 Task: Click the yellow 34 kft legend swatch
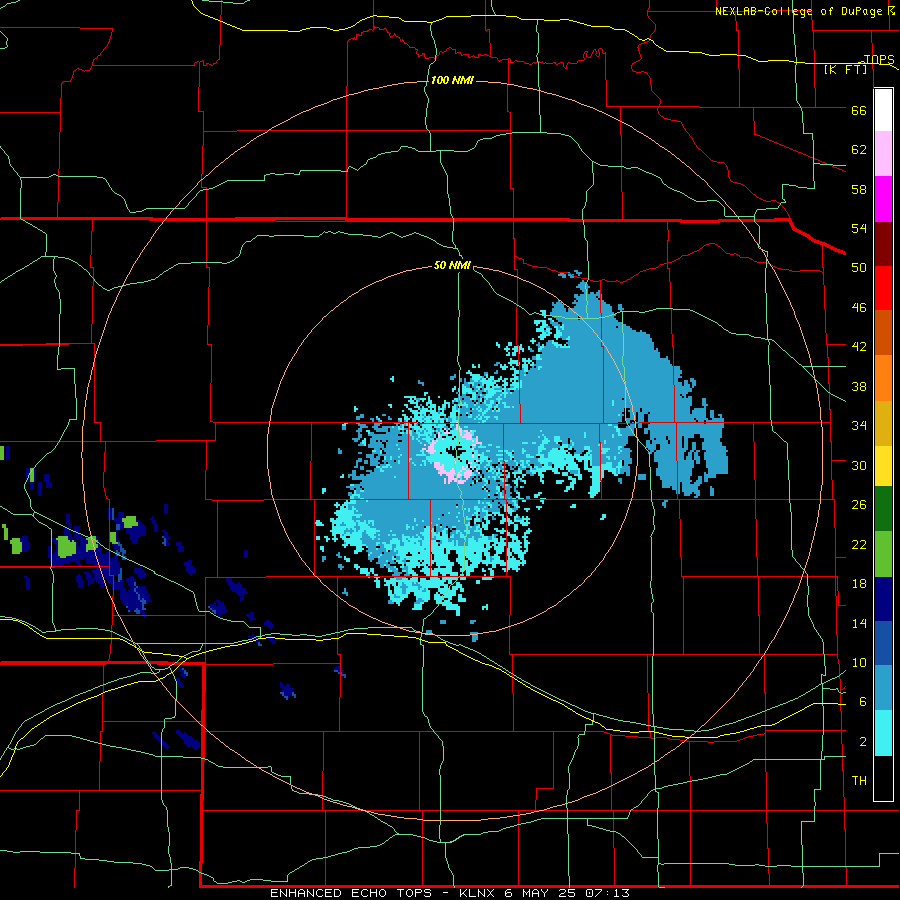pyautogui.click(x=883, y=465)
